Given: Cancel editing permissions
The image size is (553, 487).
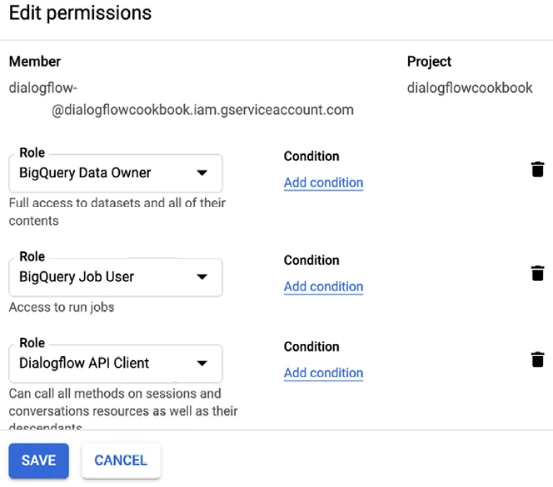Looking at the screenshot, I should coord(121,461).
